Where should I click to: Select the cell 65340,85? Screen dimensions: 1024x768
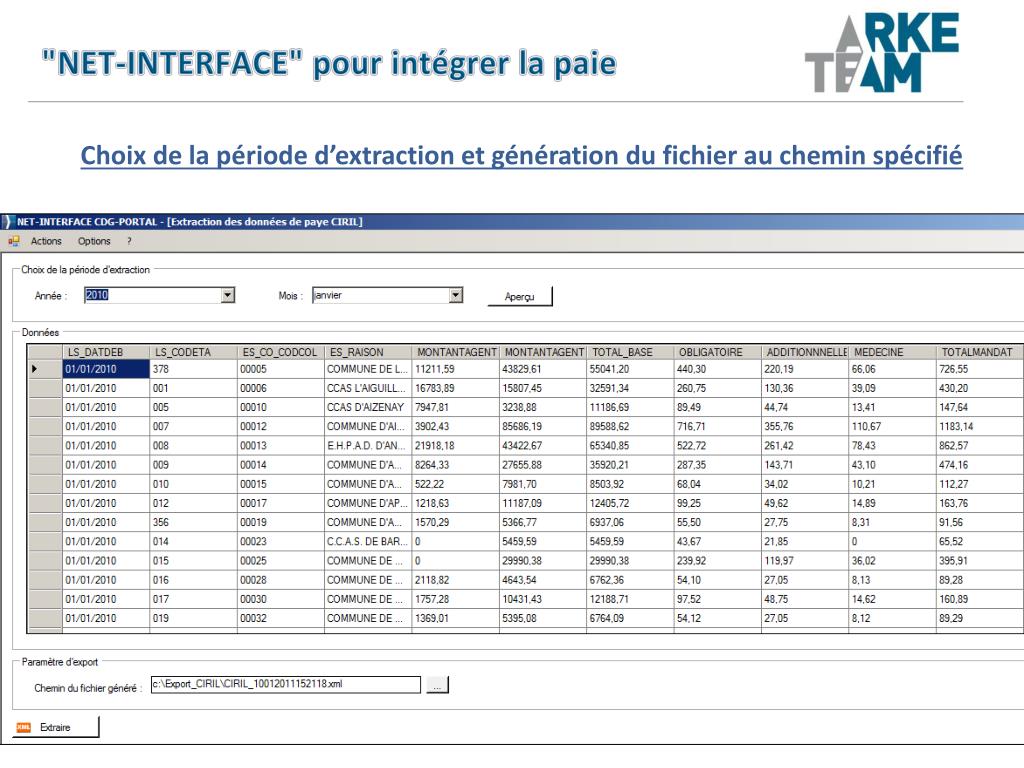pos(630,445)
